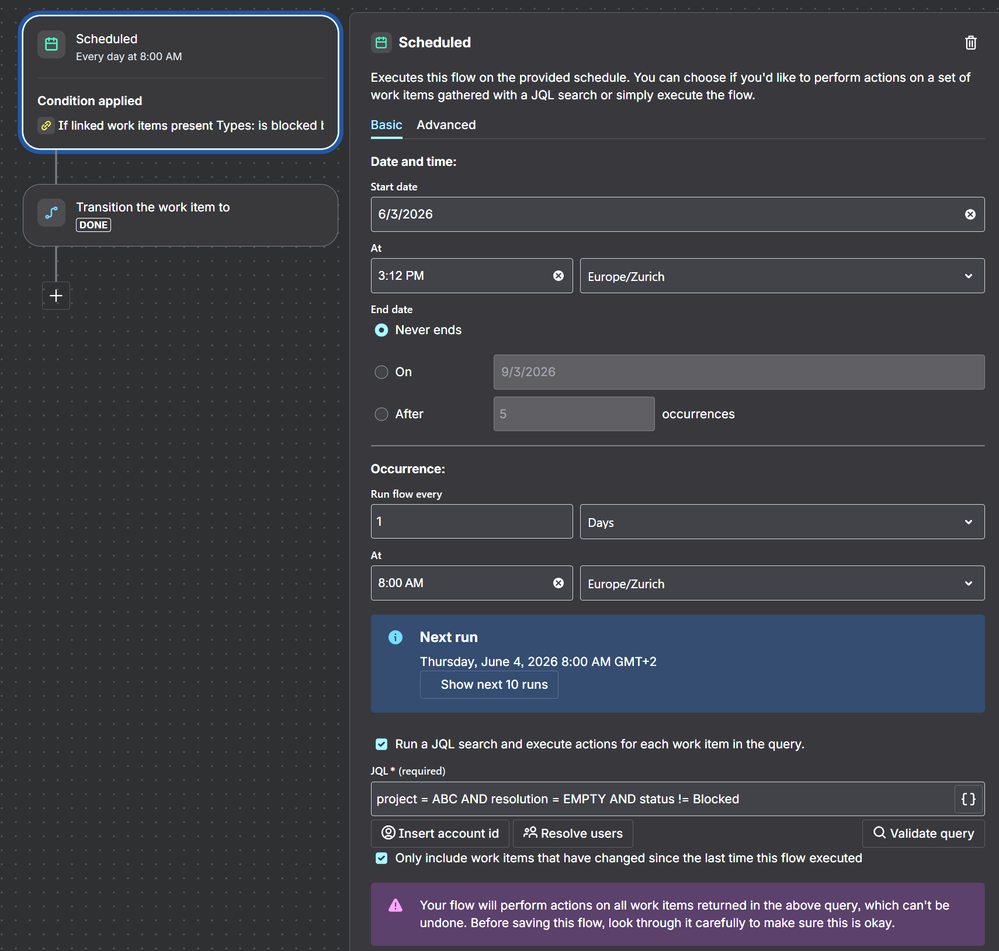Click the Next run date text Thursday, June 4
This screenshot has height=951, width=999.
click(538, 662)
